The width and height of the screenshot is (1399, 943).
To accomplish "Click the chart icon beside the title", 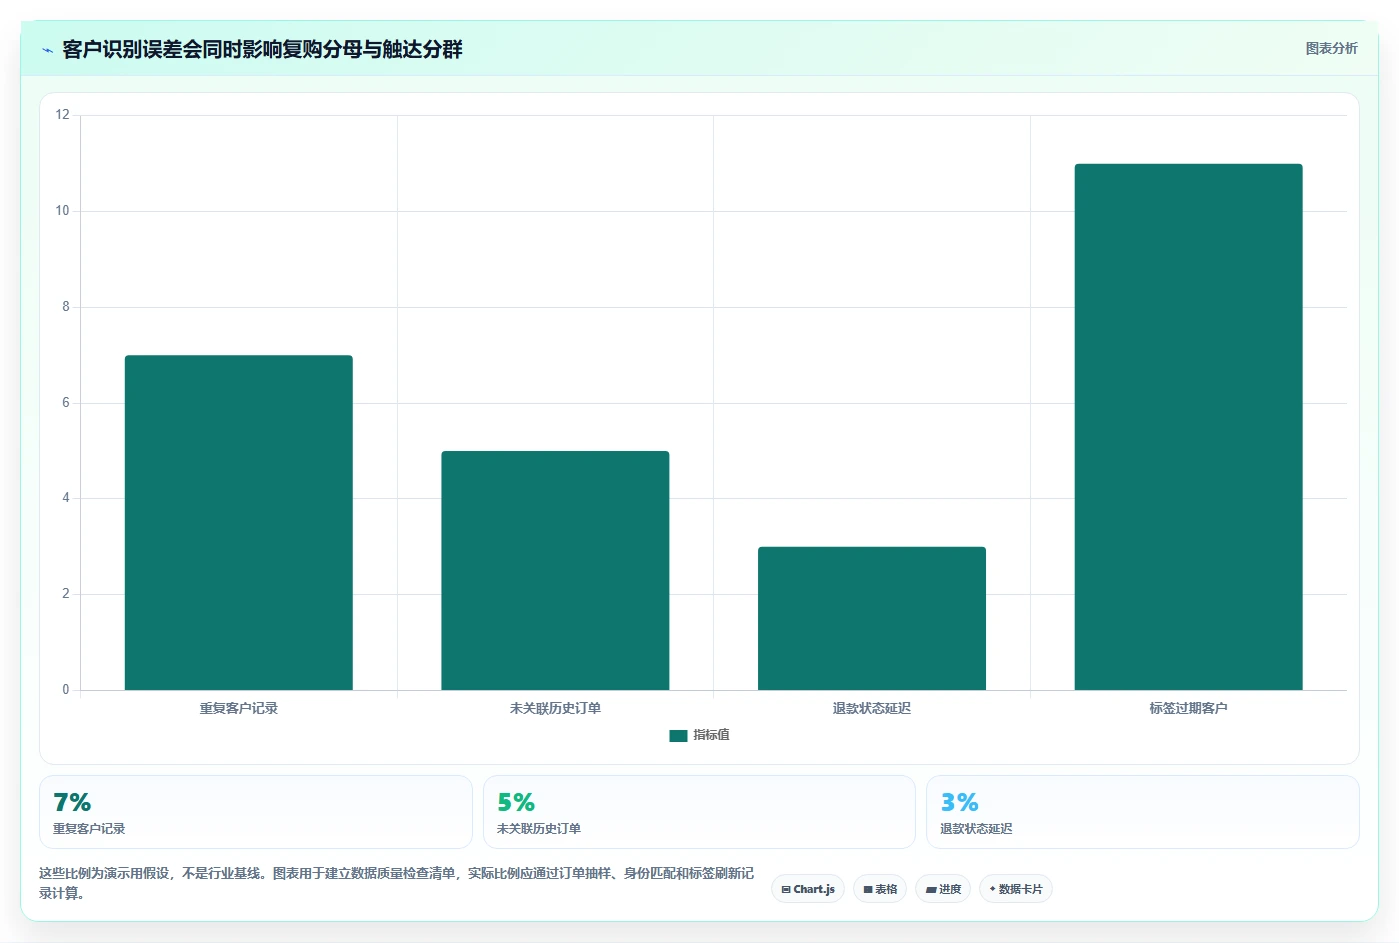I will [x=47, y=50].
